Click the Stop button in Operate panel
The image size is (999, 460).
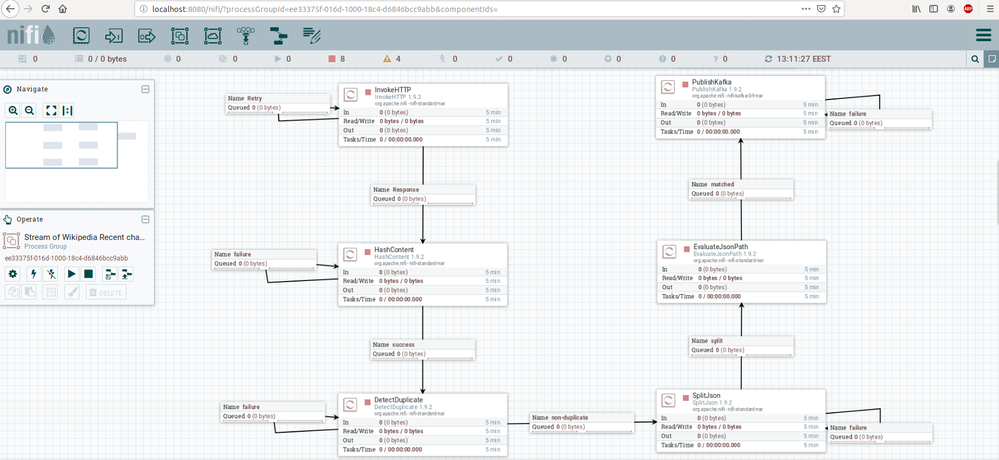(89, 274)
